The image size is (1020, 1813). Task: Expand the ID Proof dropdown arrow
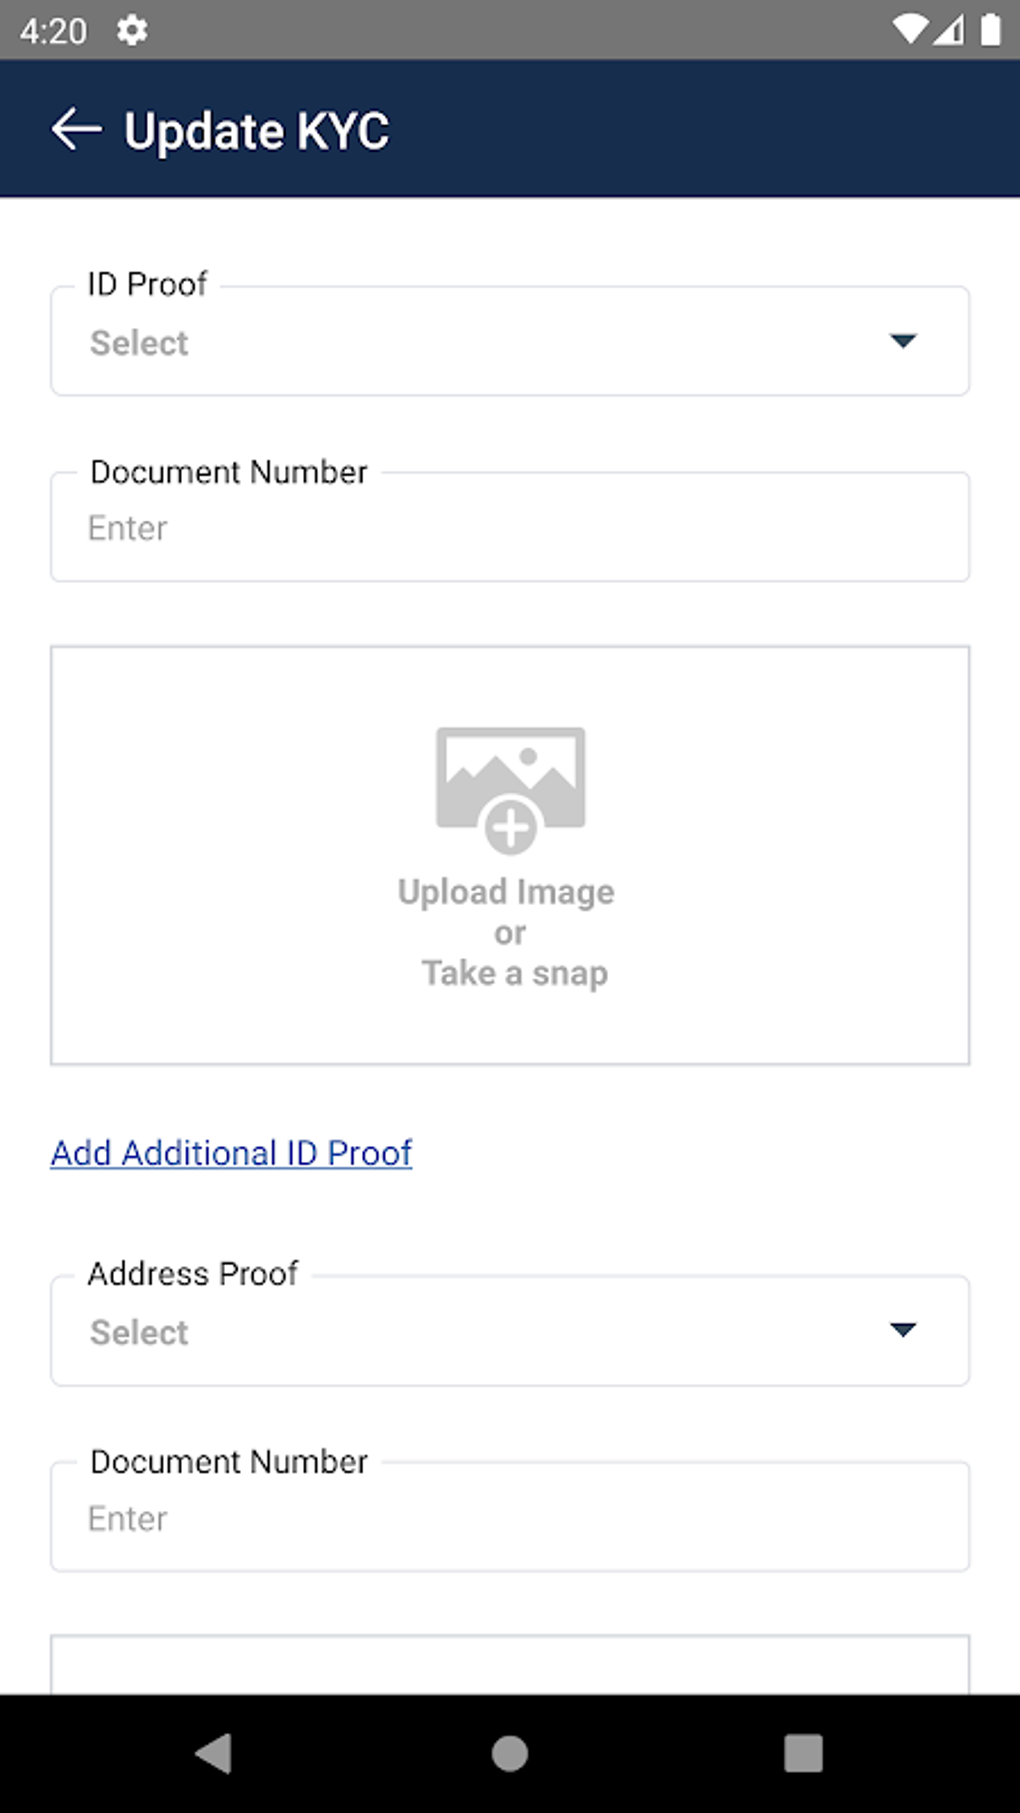pos(903,342)
